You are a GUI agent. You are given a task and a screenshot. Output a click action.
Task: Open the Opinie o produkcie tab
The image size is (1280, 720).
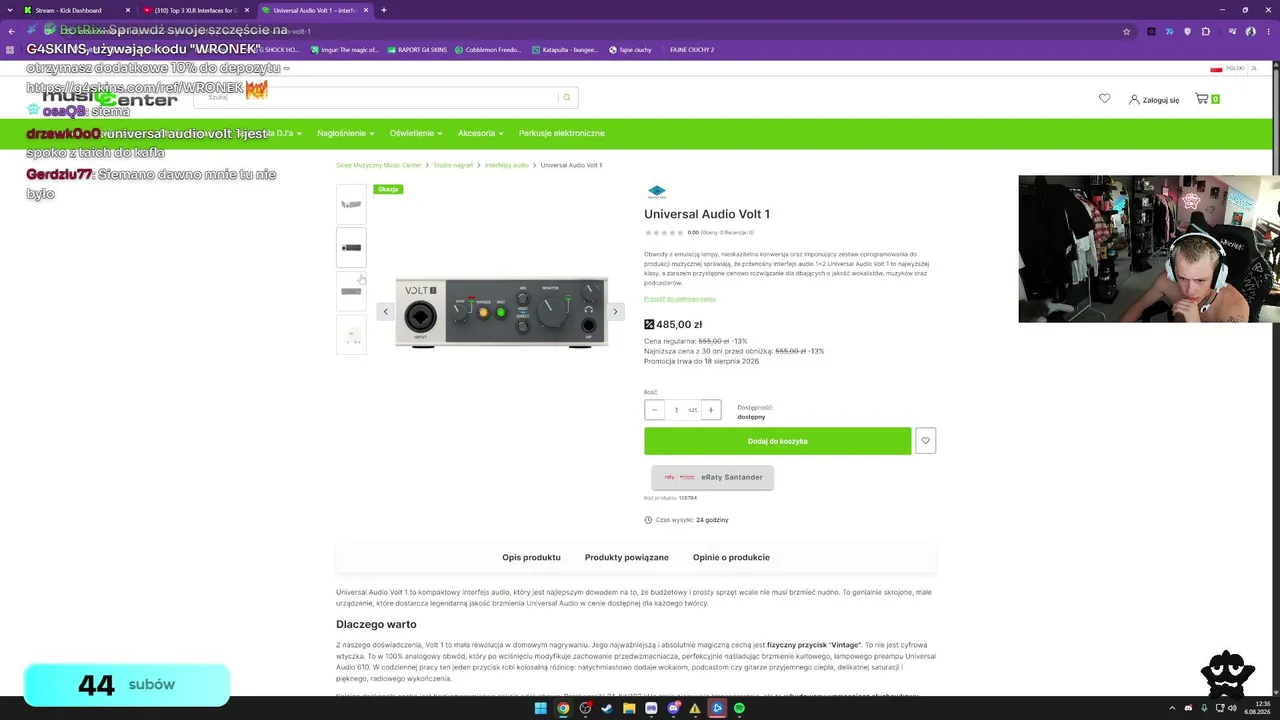pyautogui.click(x=731, y=557)
